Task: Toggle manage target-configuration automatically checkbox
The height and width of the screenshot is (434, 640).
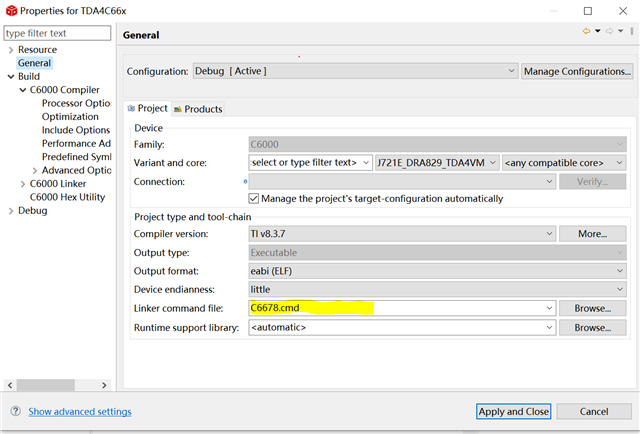Action: [253, 198]
